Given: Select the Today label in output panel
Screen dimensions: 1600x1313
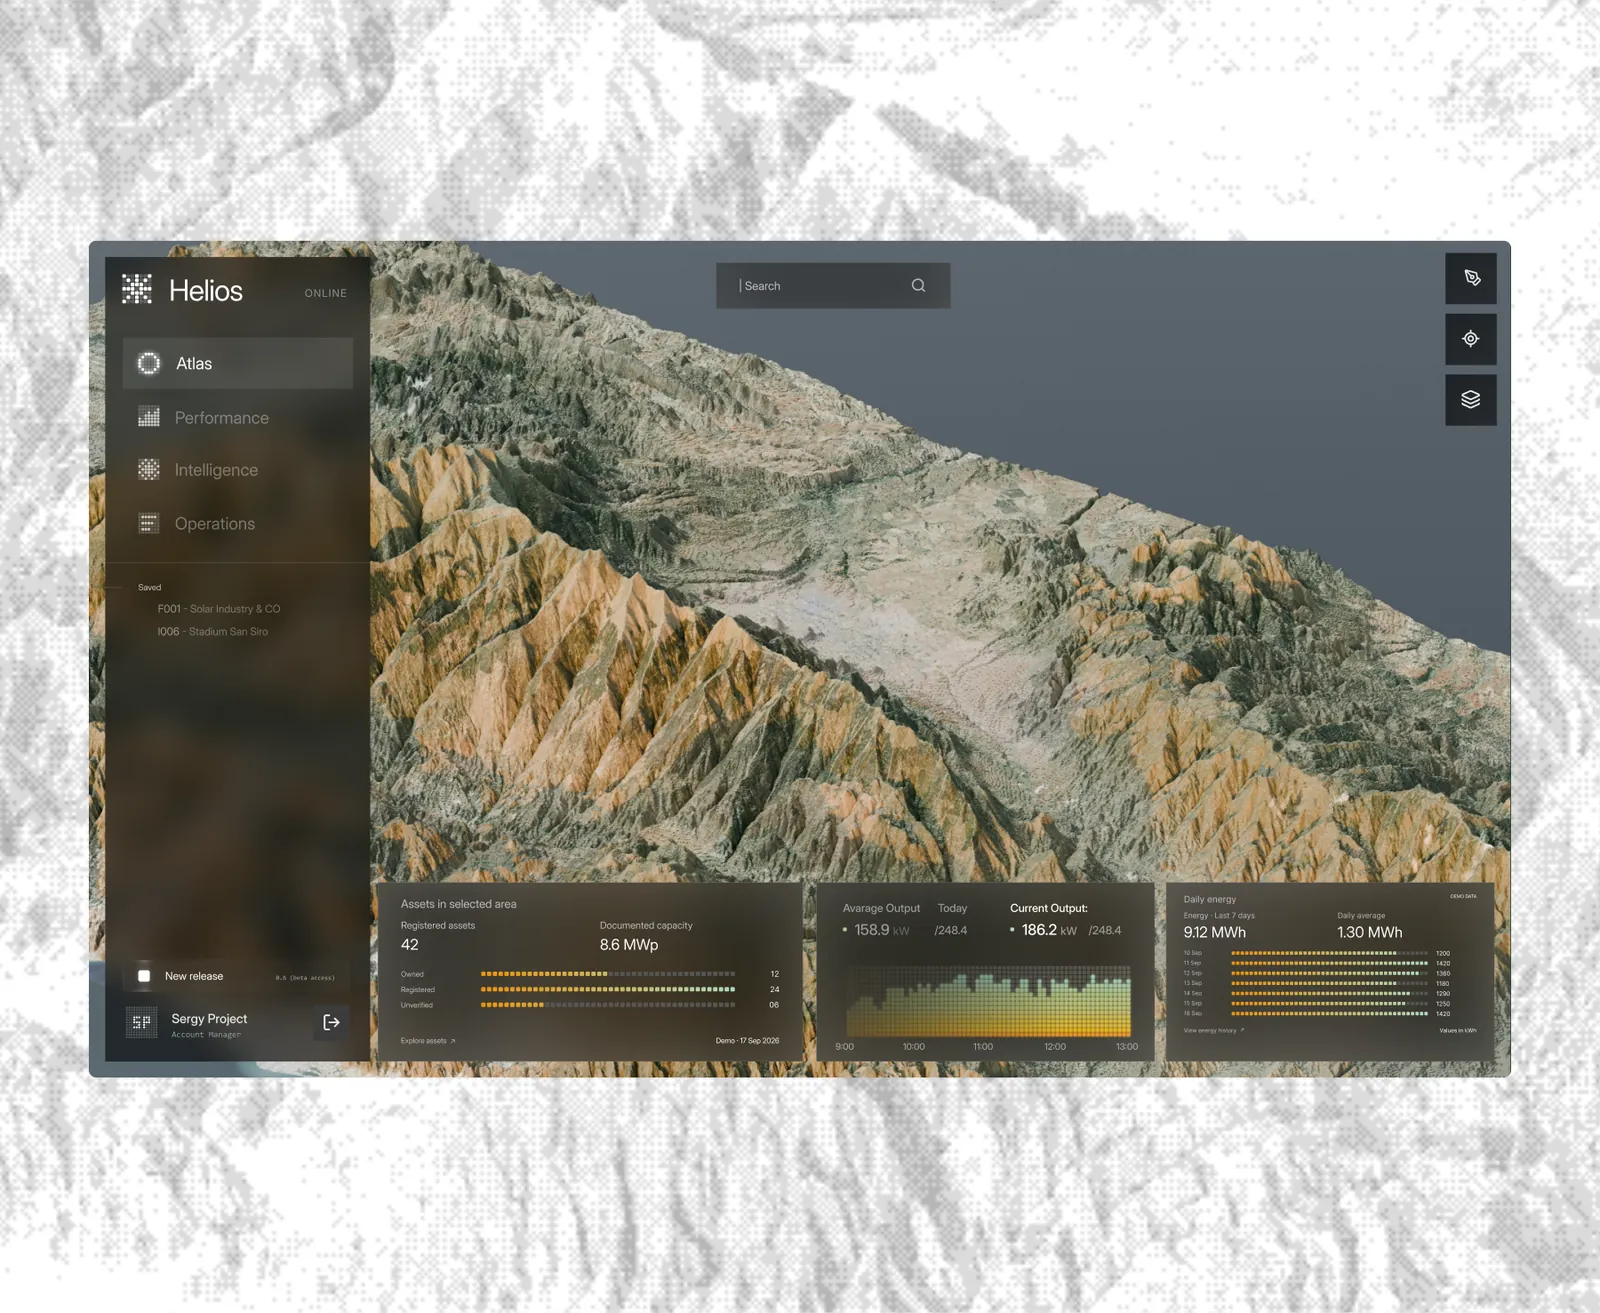Looking at the screenshot, I should (952, 908).
